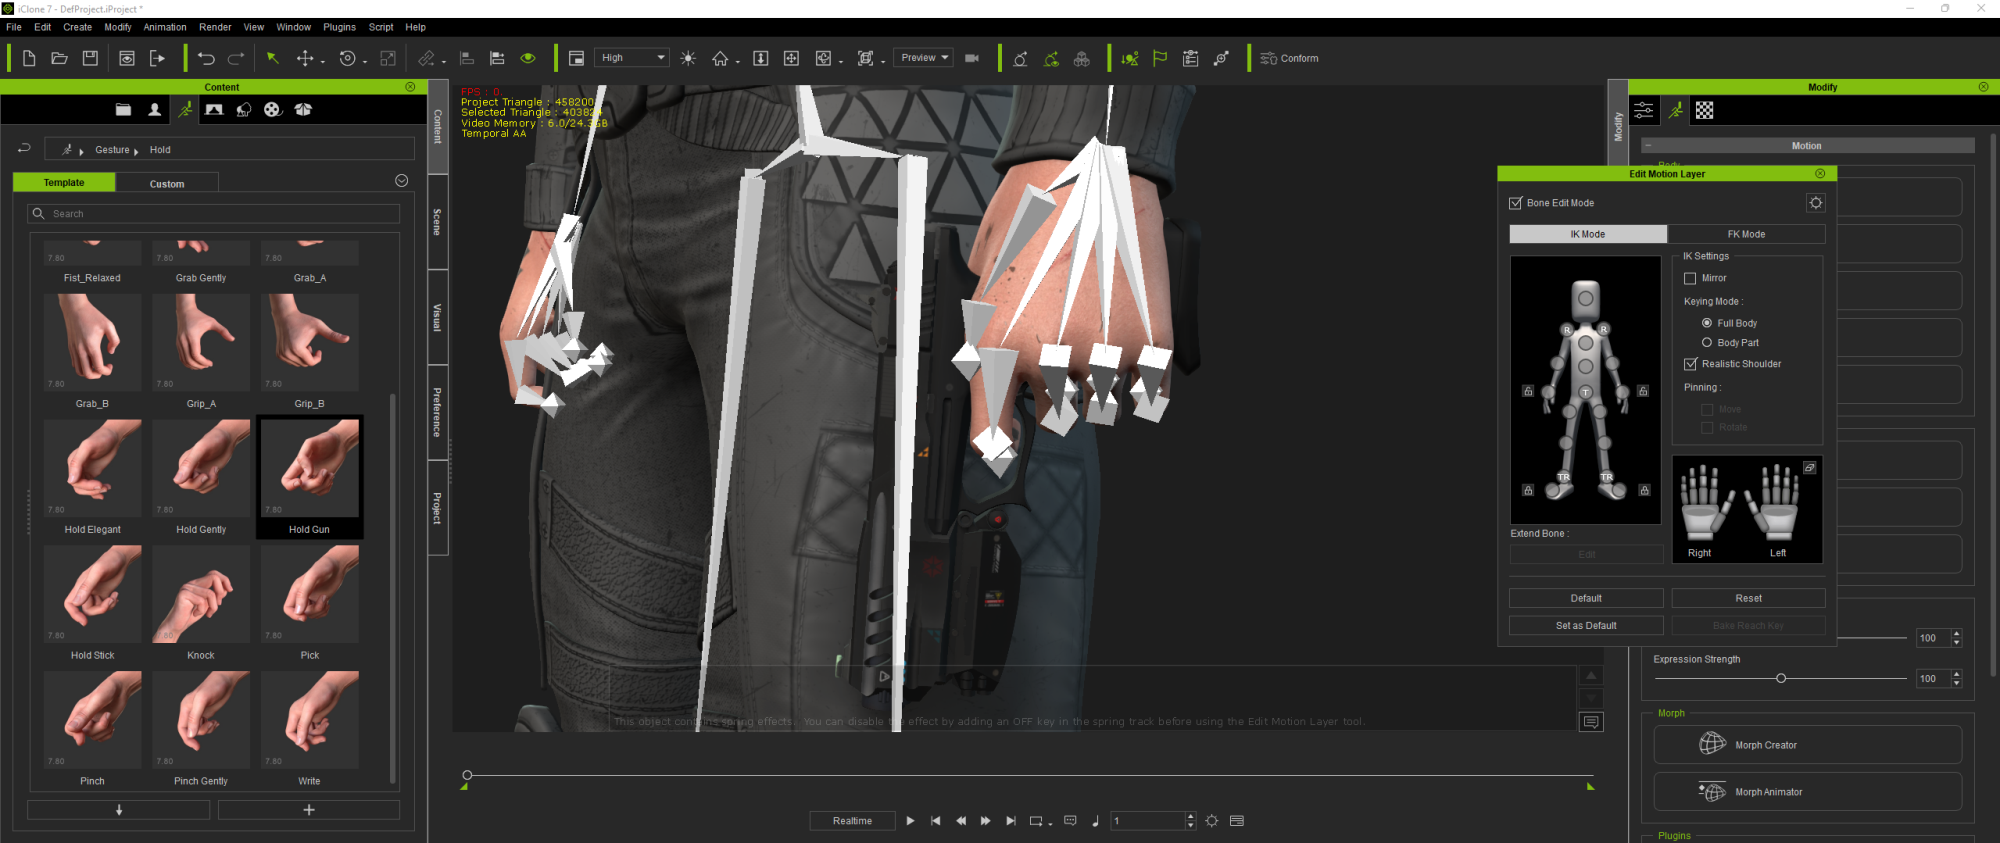The width and height of the screenshot is (2000, 843).
Task: Click the timeline playhead marker
Action: point(467,775)
